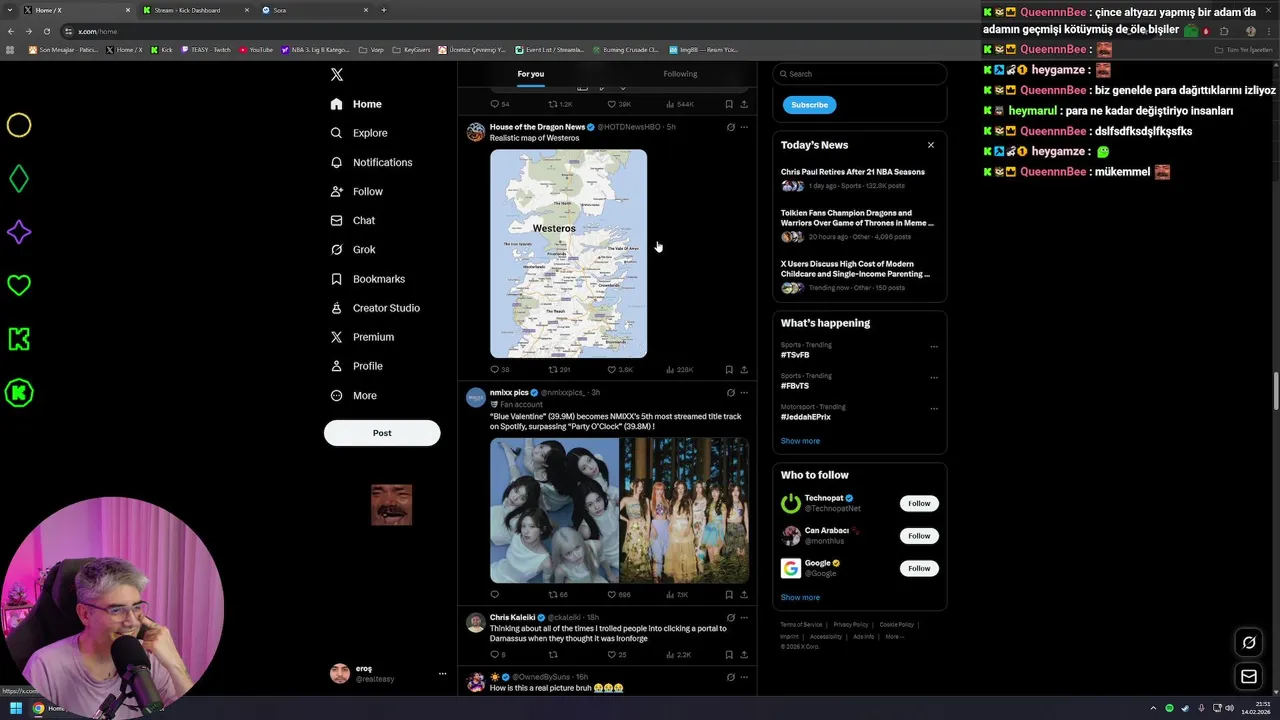Click Show more under What's happening
Image resolution: width=1280 pixels, height=720 pixels.
tap(800, 441)
